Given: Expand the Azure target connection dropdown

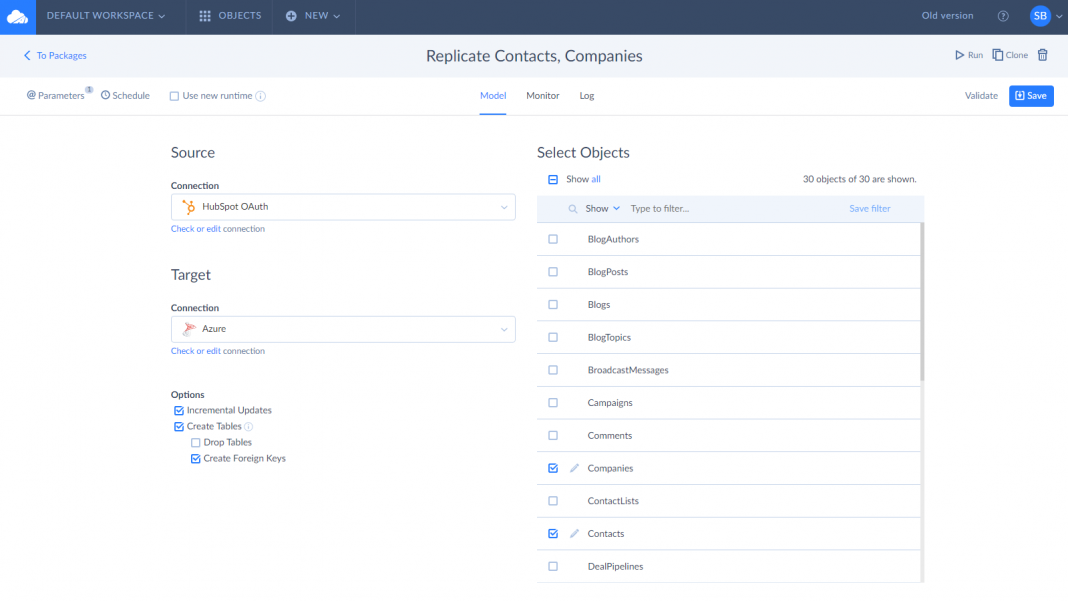Looking at the screenshot, I should 343,329.
